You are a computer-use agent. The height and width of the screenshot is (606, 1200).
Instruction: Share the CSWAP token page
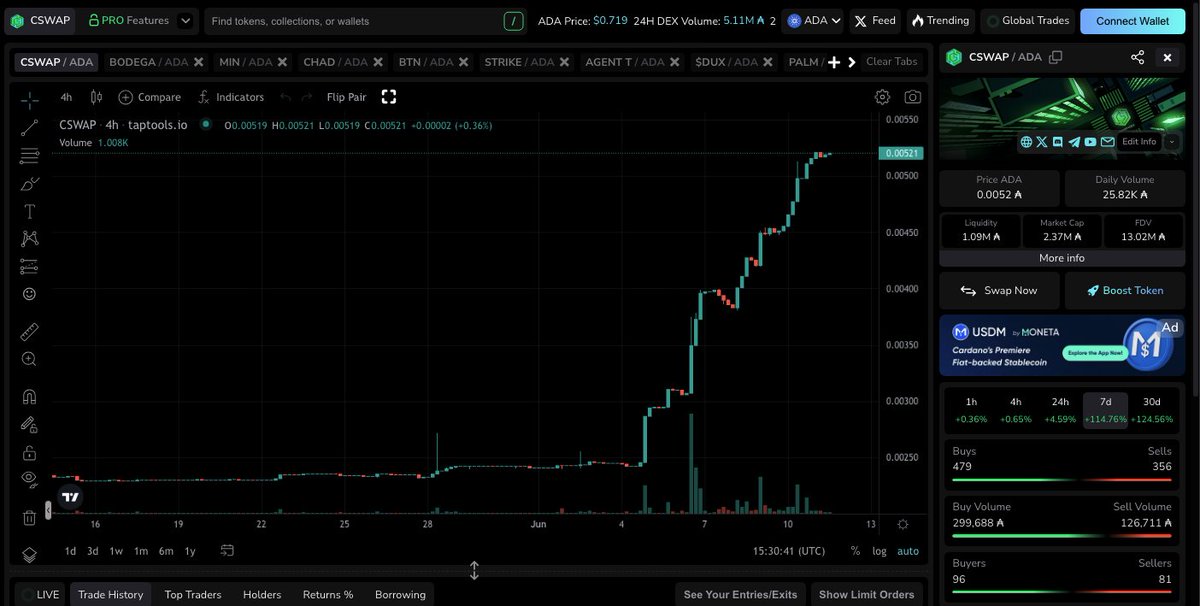[1137, 57]
